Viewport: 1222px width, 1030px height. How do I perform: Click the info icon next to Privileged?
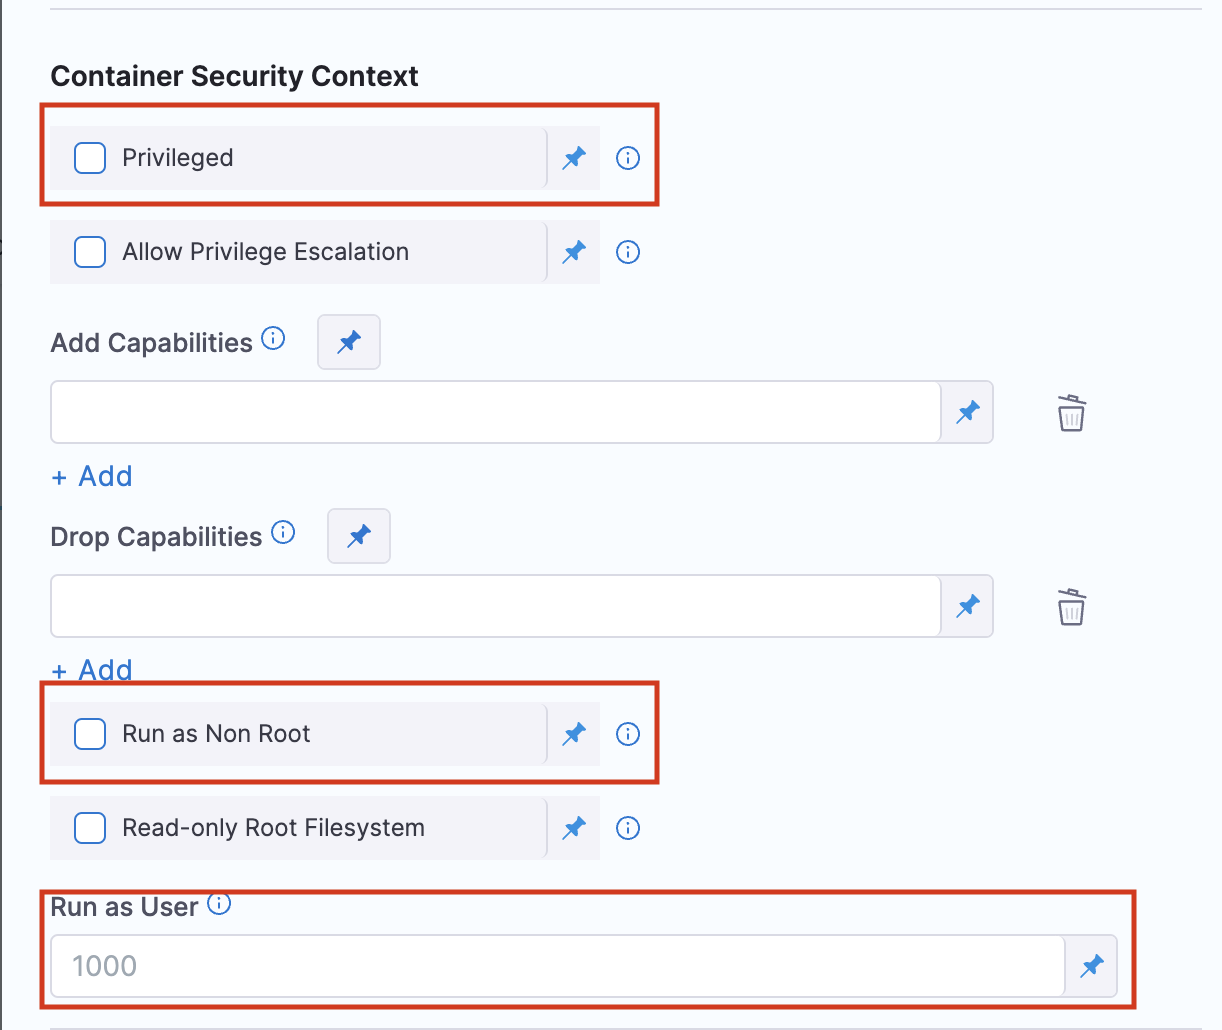pos(628,158)
